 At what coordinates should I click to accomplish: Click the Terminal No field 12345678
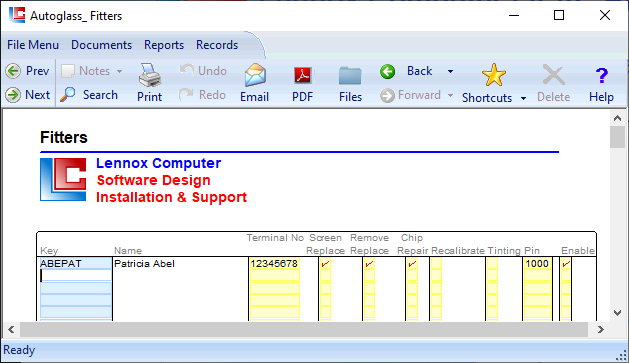pyautogui.click(x=274, y=264)
